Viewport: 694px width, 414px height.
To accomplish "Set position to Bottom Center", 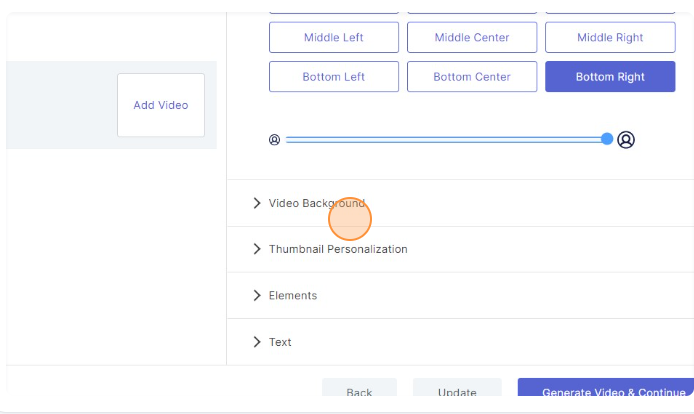I will [x=472, y=77].
